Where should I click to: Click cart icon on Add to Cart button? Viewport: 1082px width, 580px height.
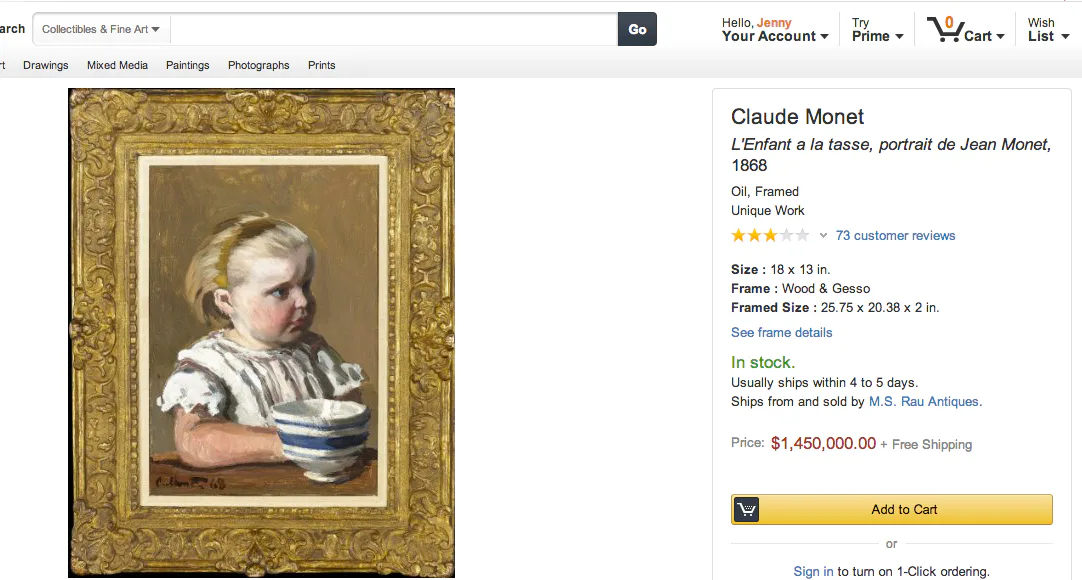746,510
